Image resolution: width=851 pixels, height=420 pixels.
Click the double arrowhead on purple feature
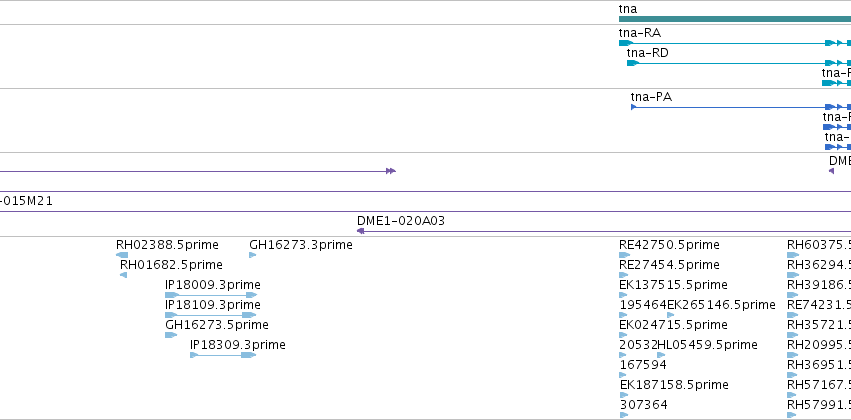(391, 171)
